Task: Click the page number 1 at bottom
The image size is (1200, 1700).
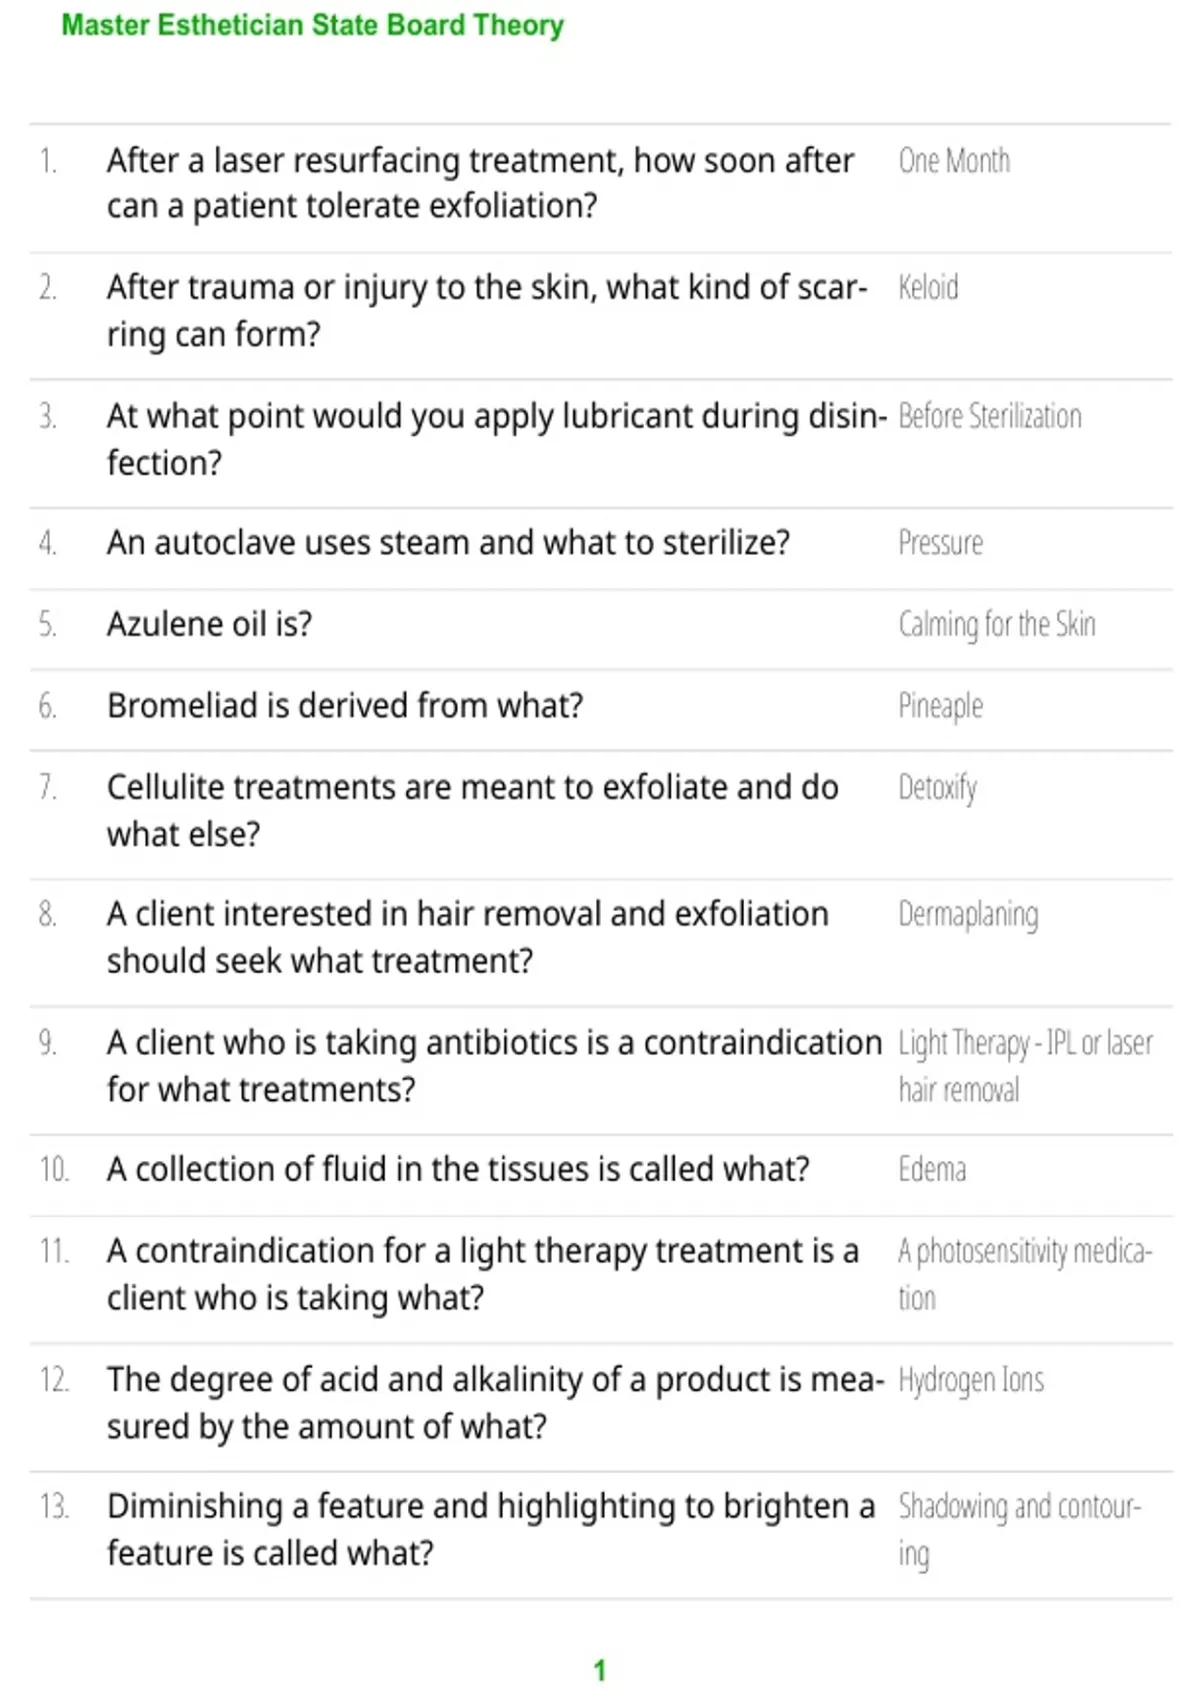Action: pyautogui.click(x=600, y=1671)
